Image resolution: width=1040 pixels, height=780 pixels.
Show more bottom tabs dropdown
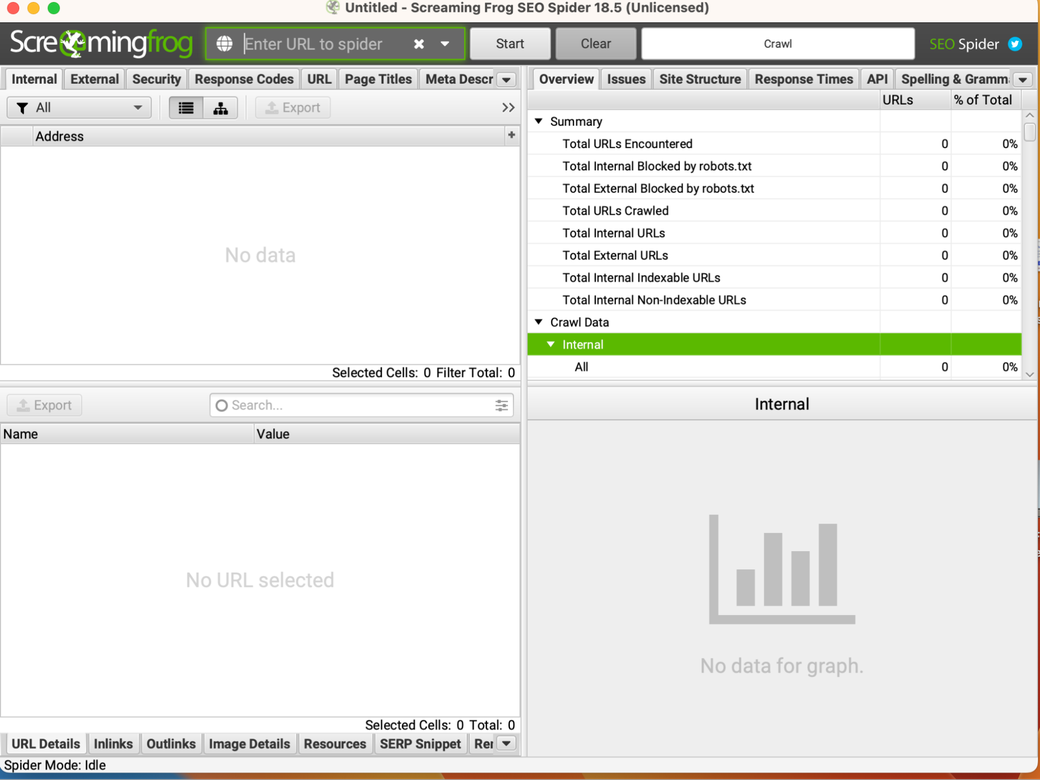(507, 744)
